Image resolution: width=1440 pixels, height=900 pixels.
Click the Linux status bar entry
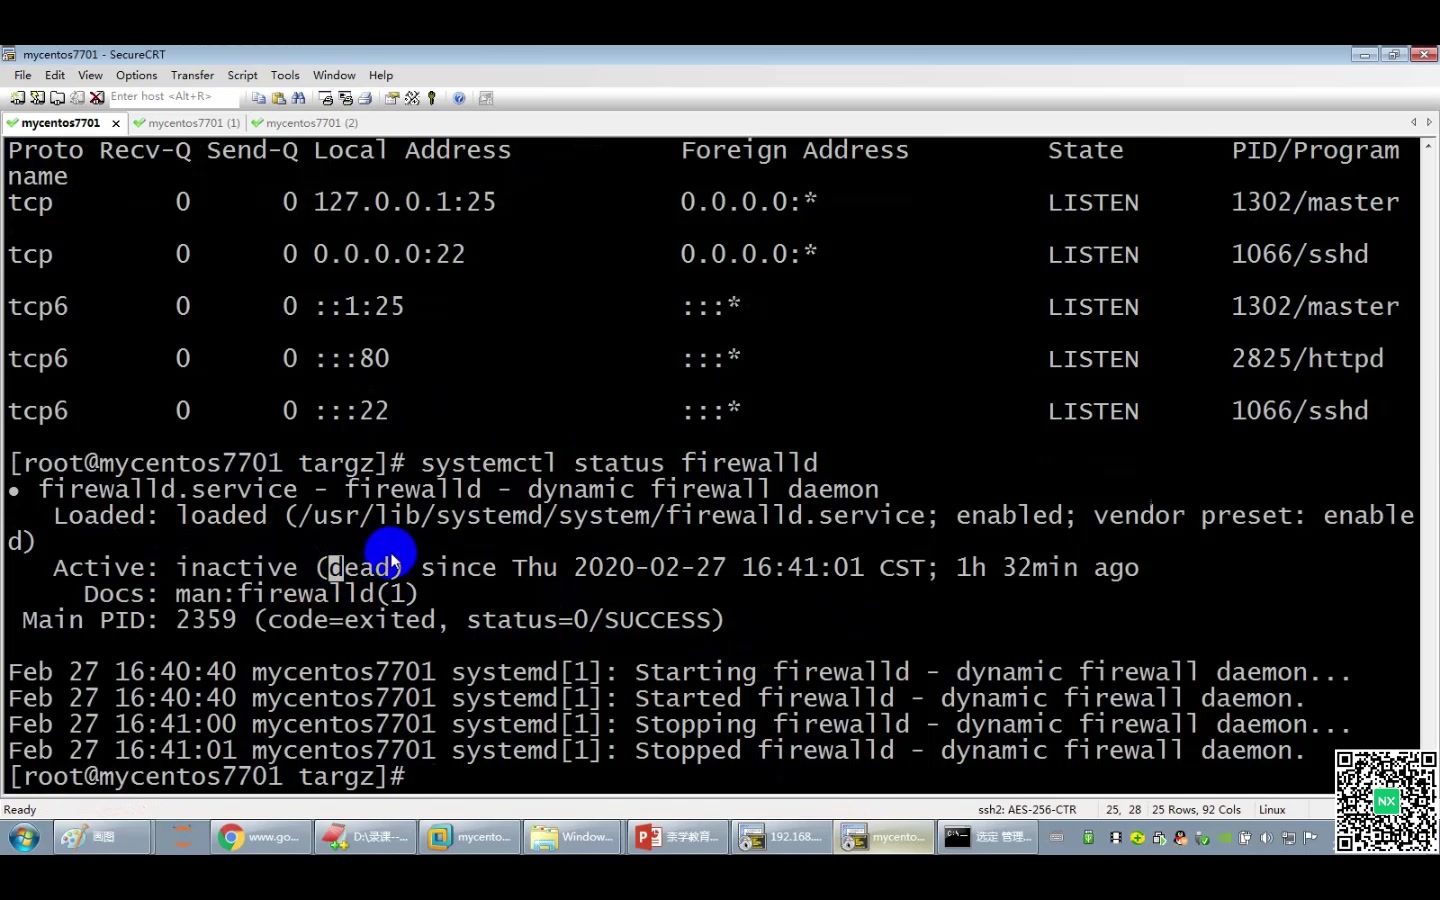(x=1272, y=810)
